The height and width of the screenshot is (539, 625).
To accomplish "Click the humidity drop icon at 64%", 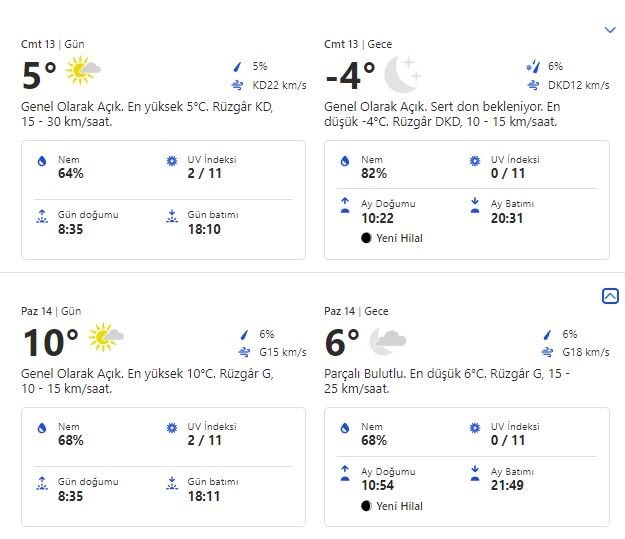I will (x=41, y=160).
